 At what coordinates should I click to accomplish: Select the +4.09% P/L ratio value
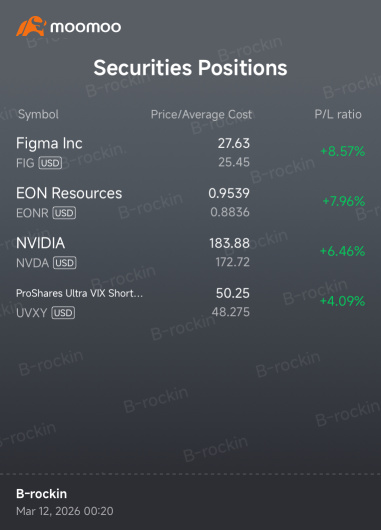tap(342, 301)
